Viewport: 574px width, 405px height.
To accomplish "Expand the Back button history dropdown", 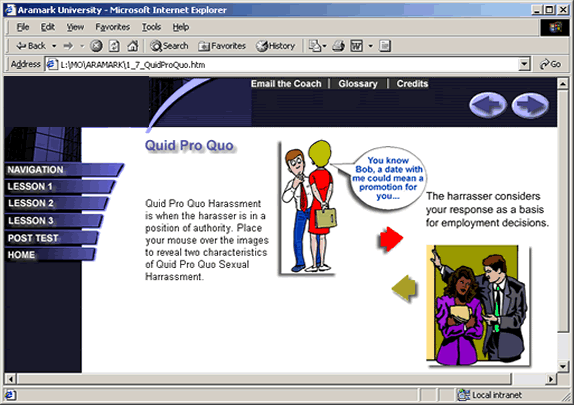I will (x=54, y=46).
